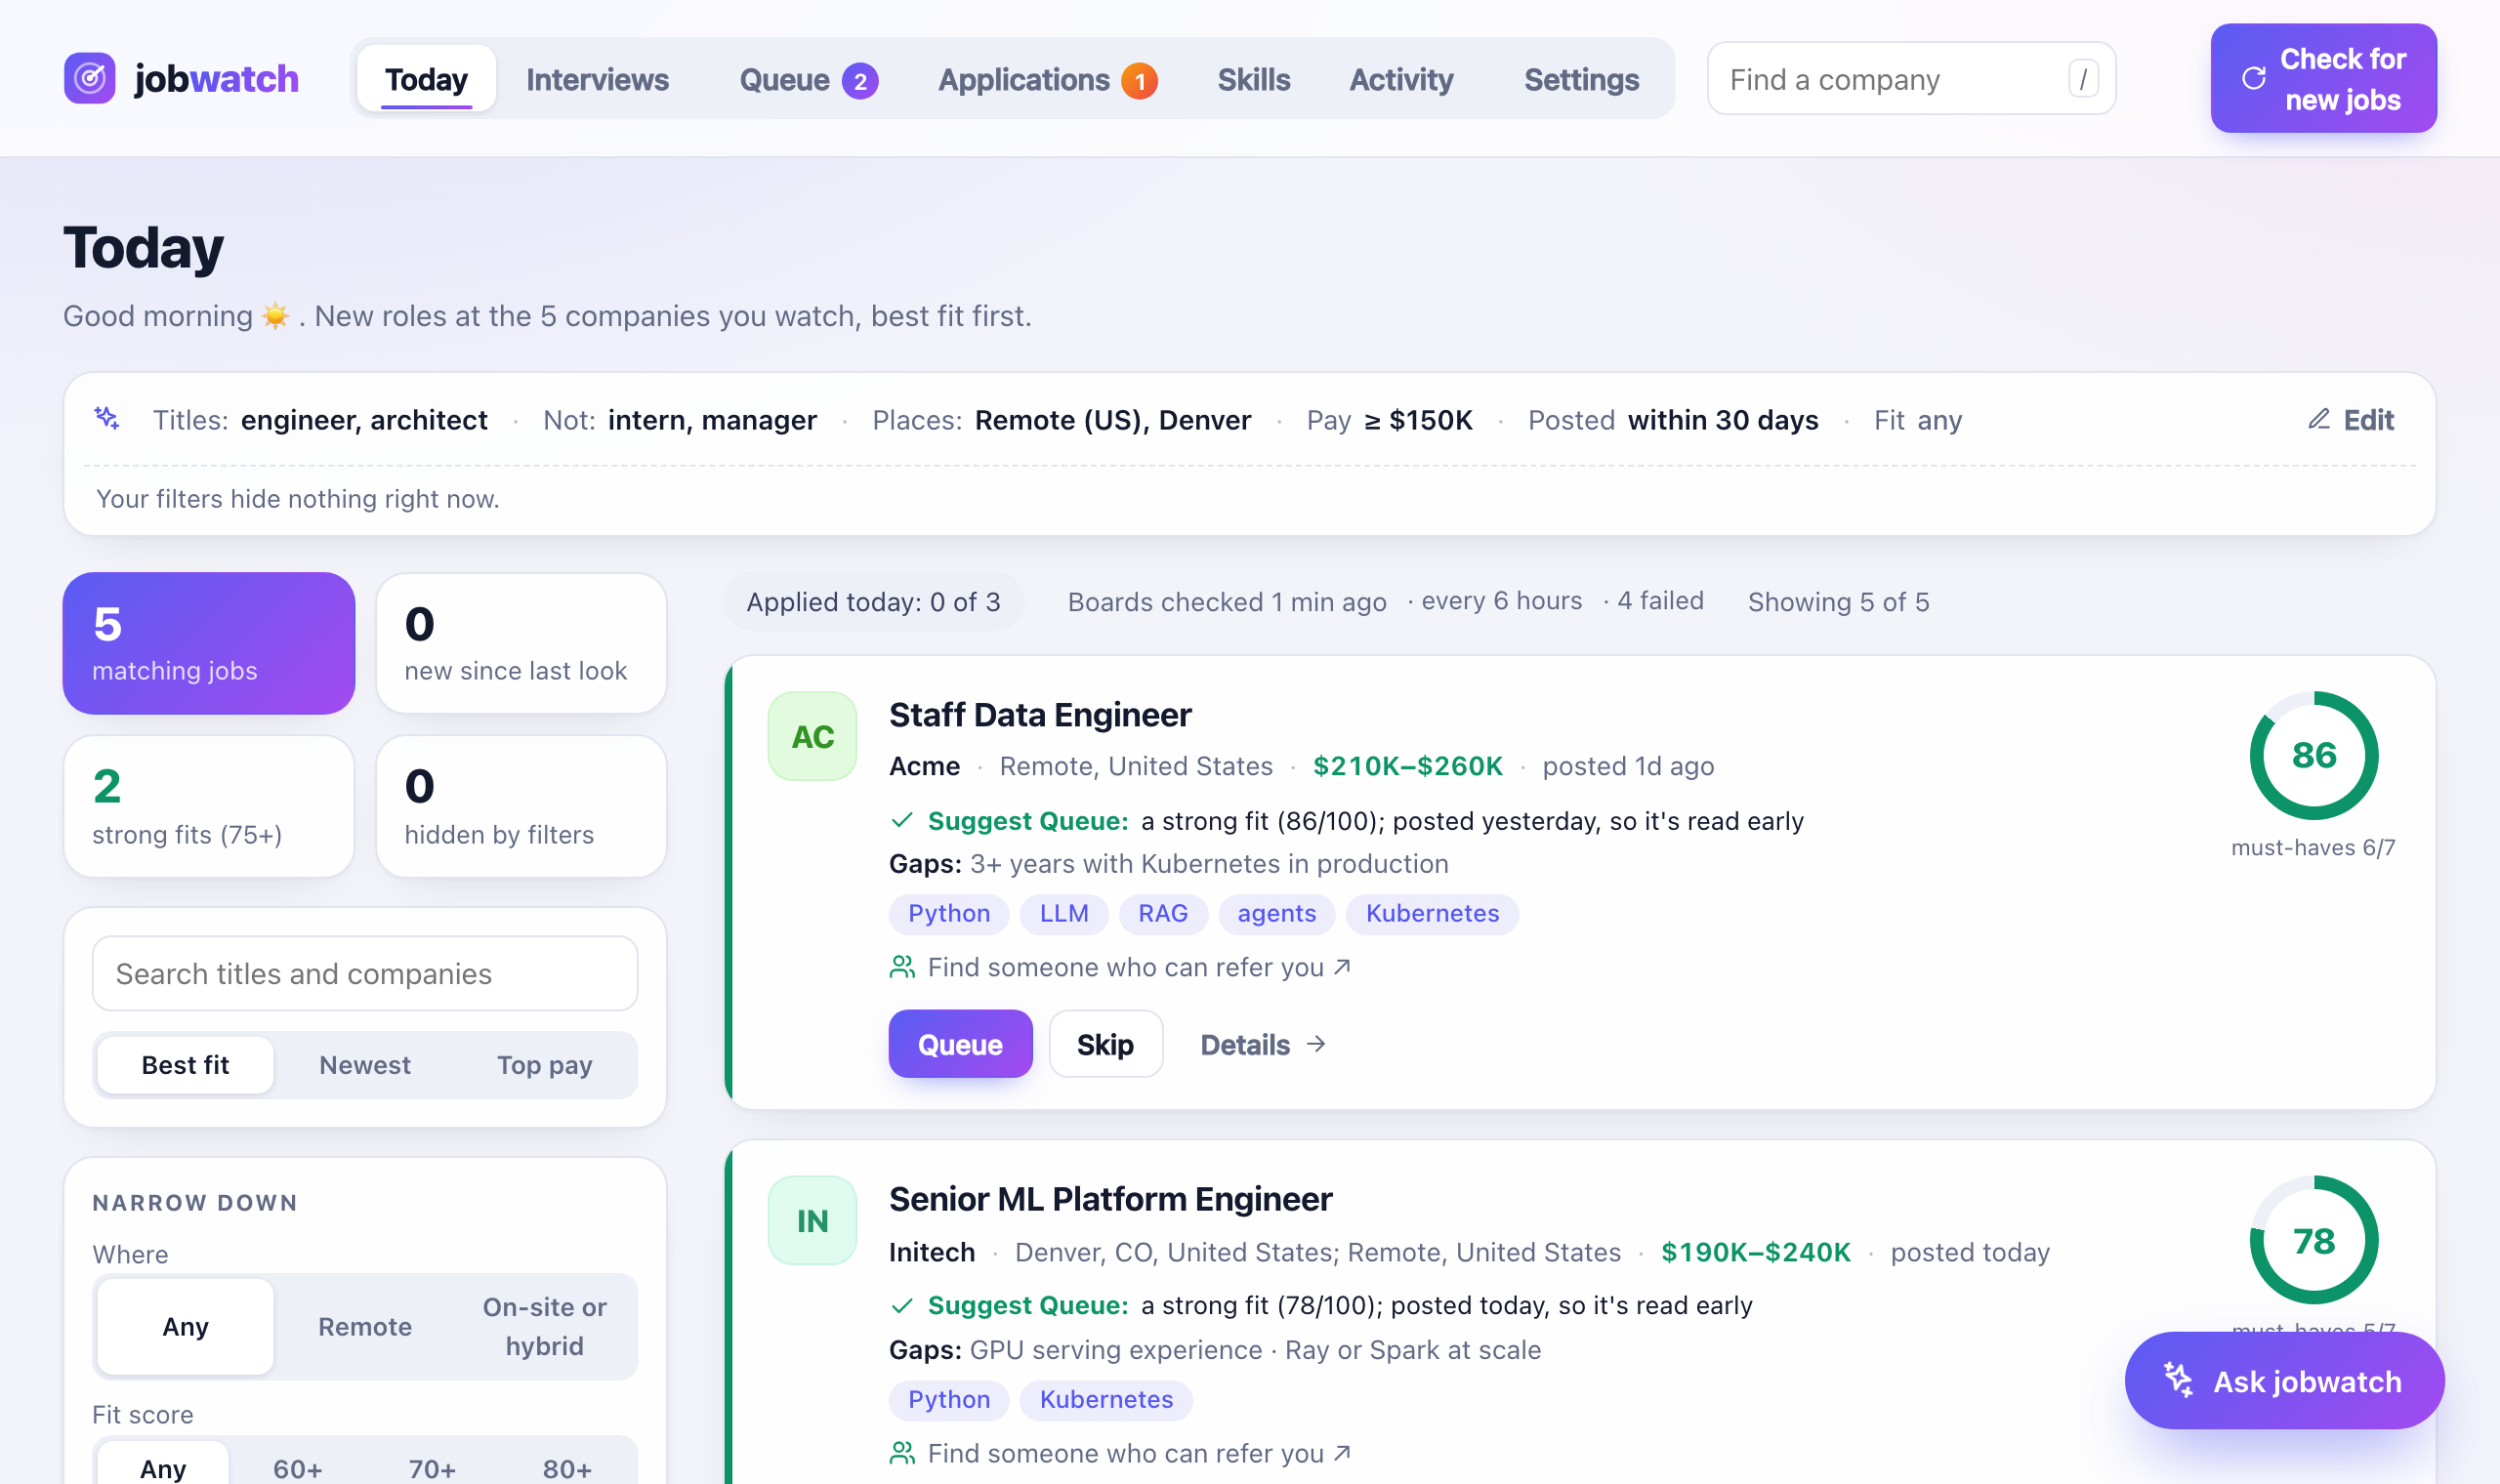Click the 86 fit score ring
2500x1484 pixels.
click(2313, 756)
